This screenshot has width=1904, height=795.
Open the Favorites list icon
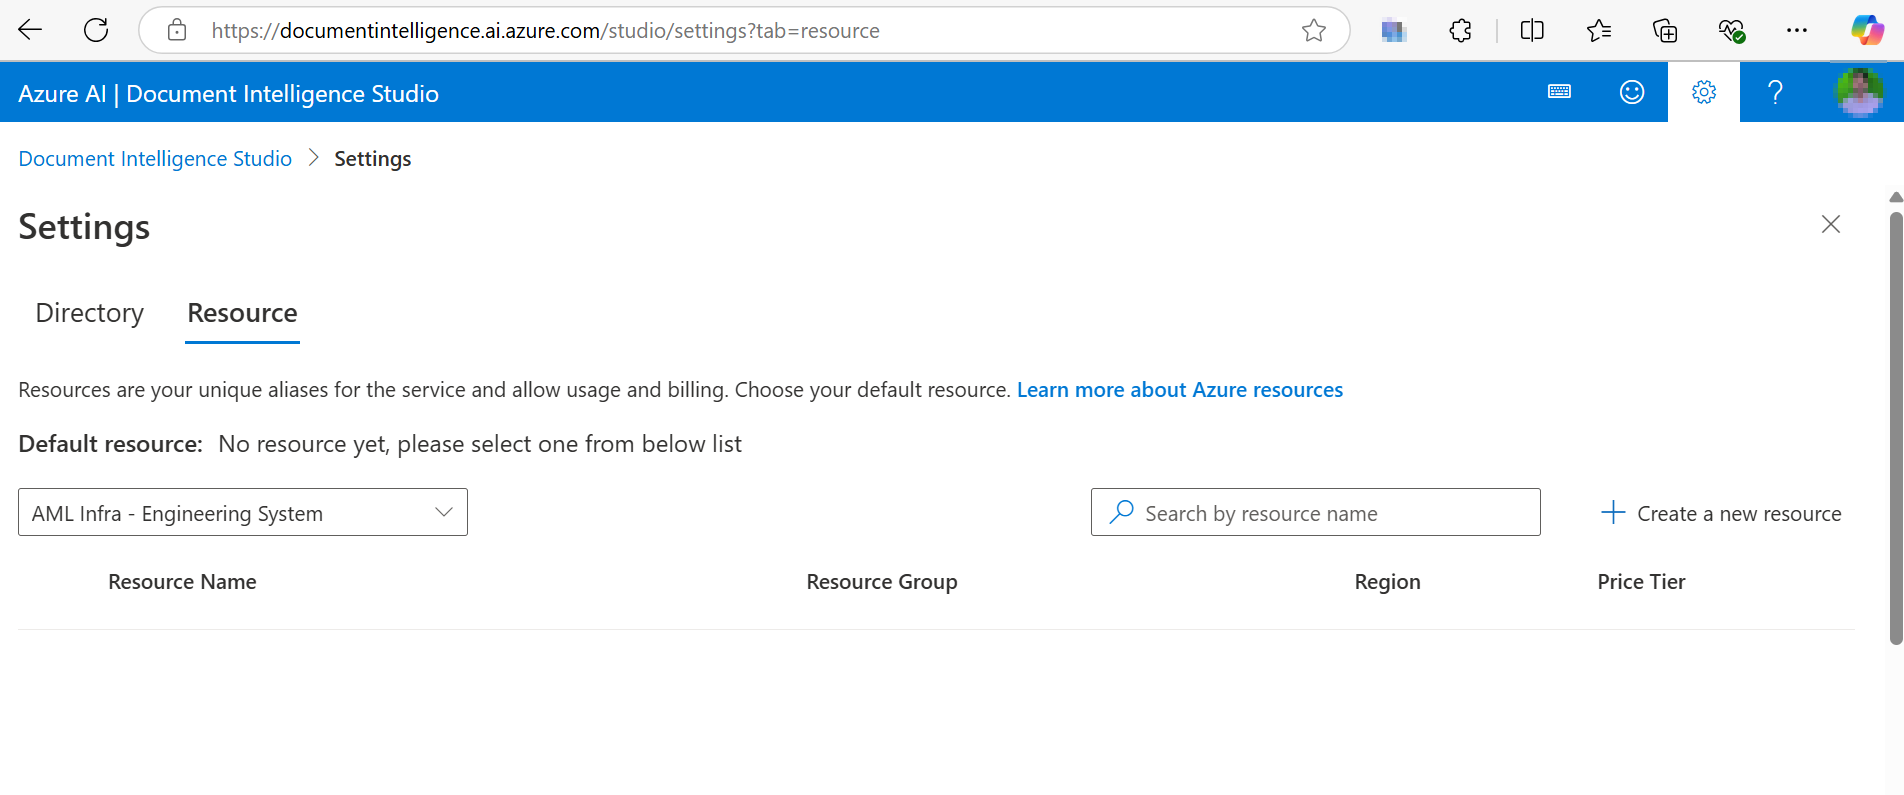click(1599, 30)
